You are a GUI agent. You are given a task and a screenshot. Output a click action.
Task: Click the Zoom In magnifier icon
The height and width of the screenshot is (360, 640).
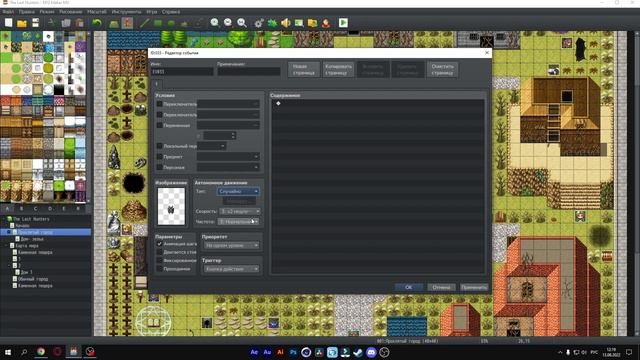click(x=215, y=23)
